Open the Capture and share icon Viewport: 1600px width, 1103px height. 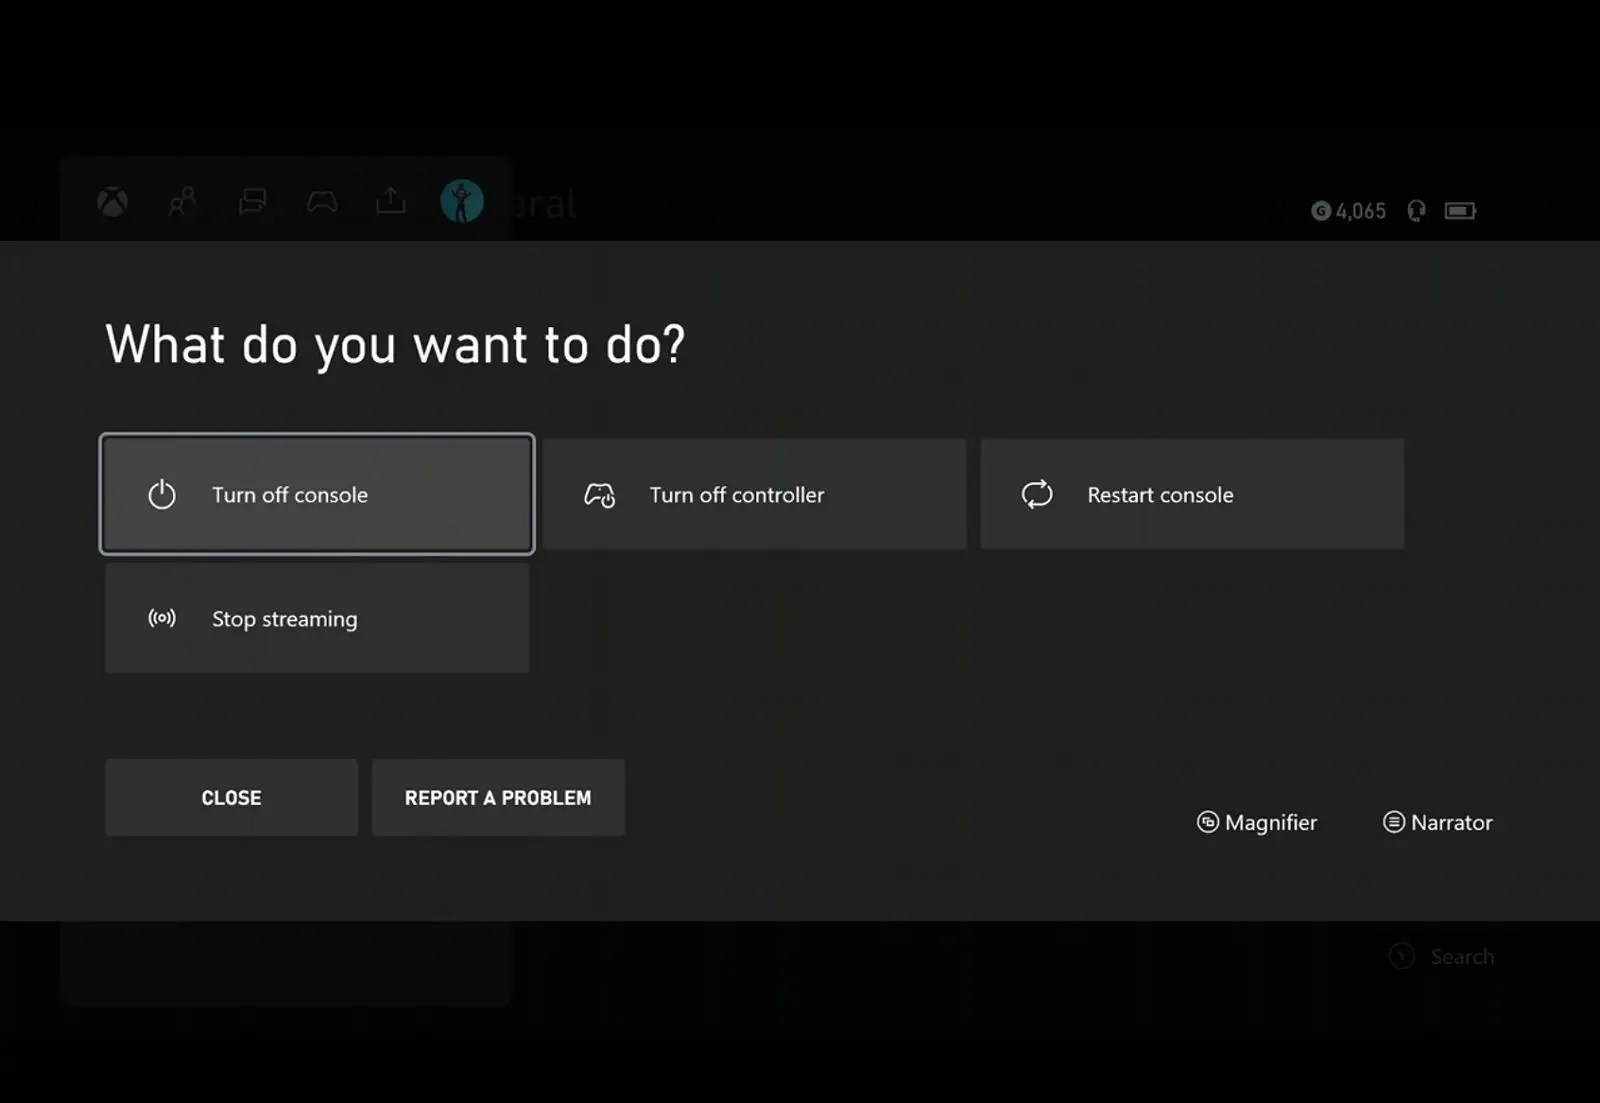[x=391, y=200]
